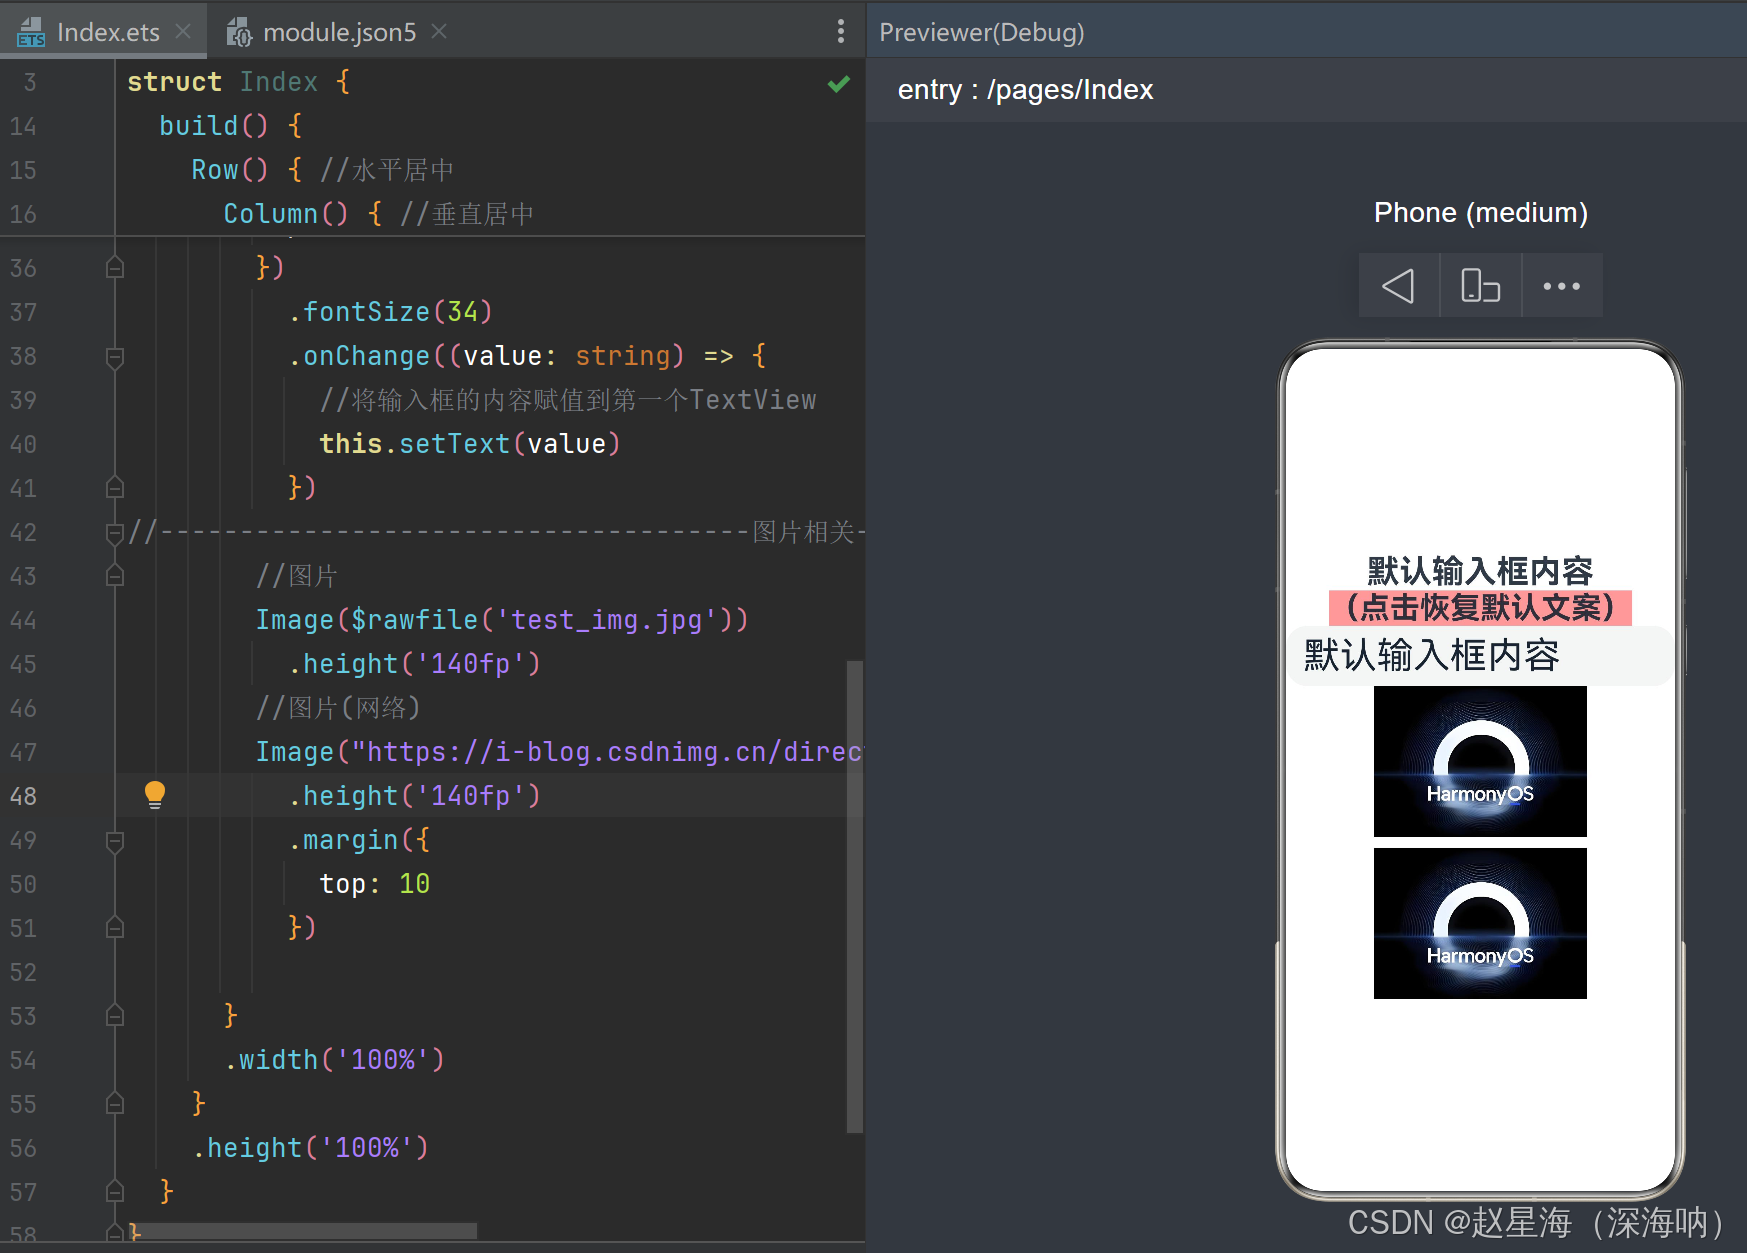Click the sticky Row() line
Screen dimensions: 1747x1253
click(322, 170)
